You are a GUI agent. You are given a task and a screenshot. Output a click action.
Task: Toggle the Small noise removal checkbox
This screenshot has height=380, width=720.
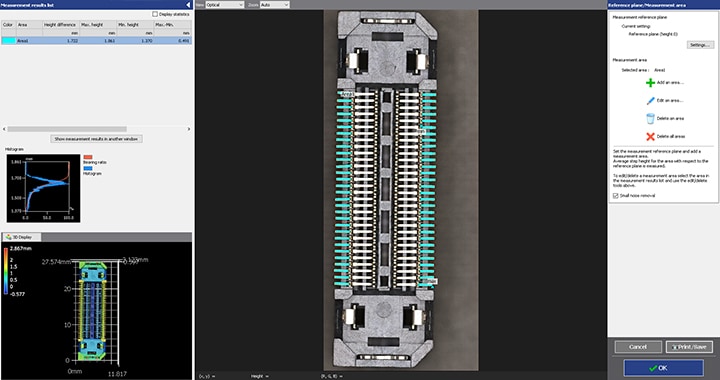615,196
